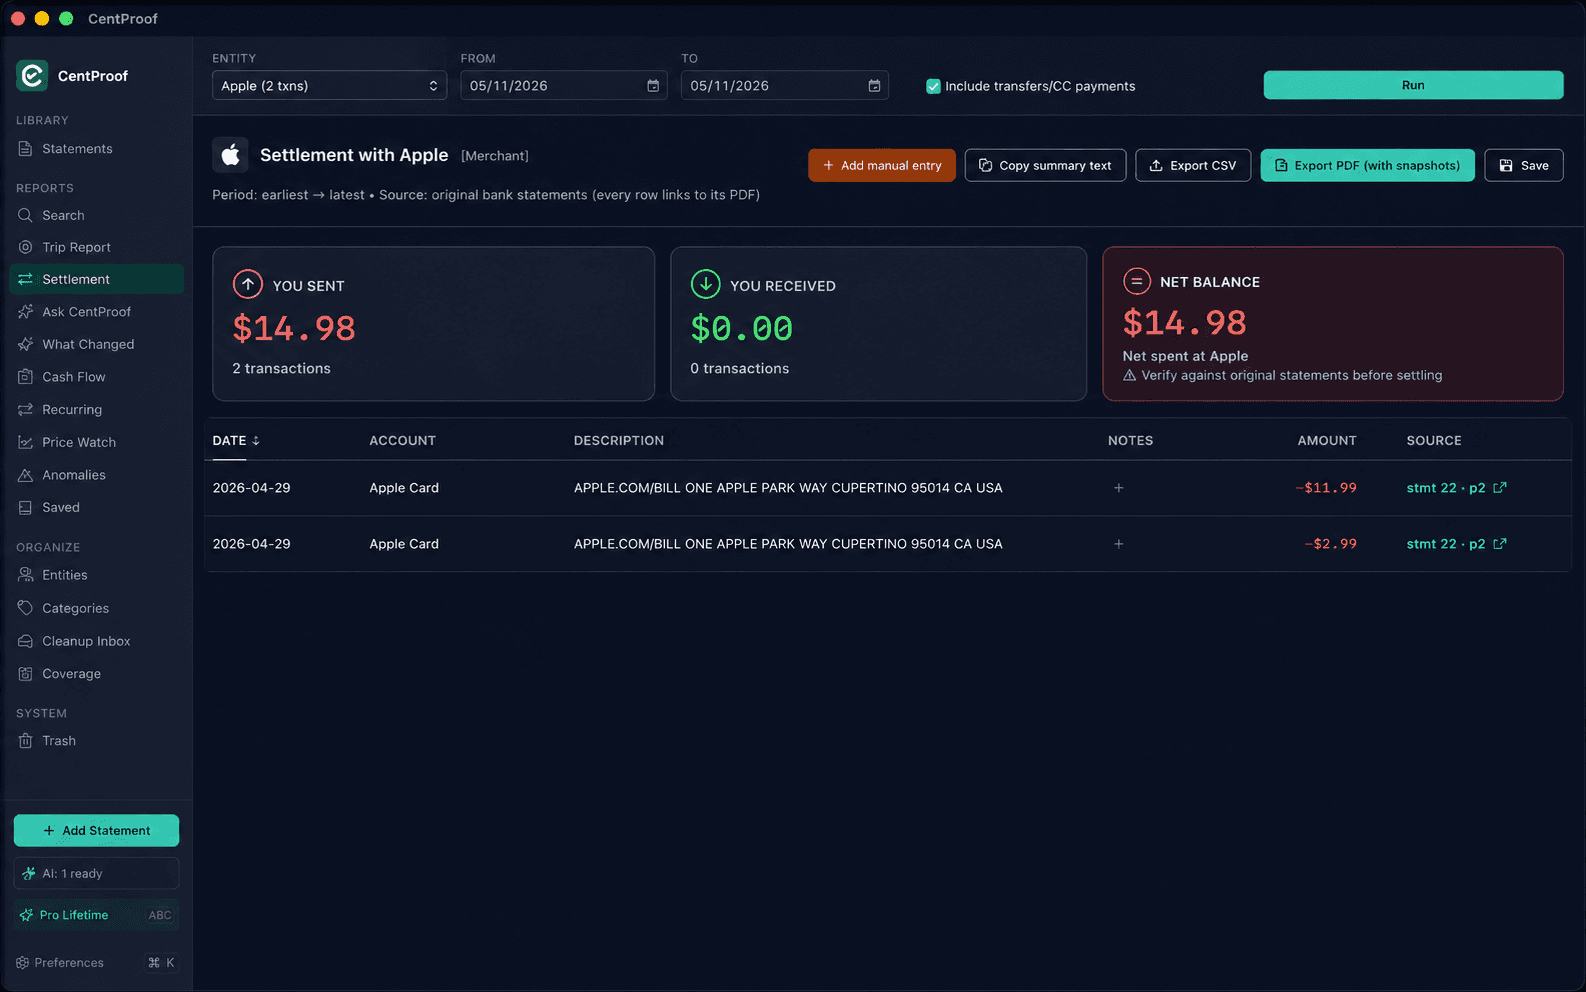
Task: Click the Coverage icon
Action: (26, 674)
